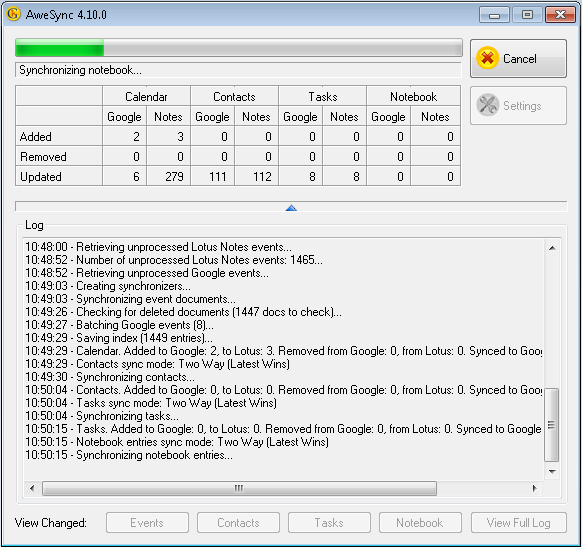Click the Cancel button label
This screenshot has width=582, height=547.
pos(519,59)
